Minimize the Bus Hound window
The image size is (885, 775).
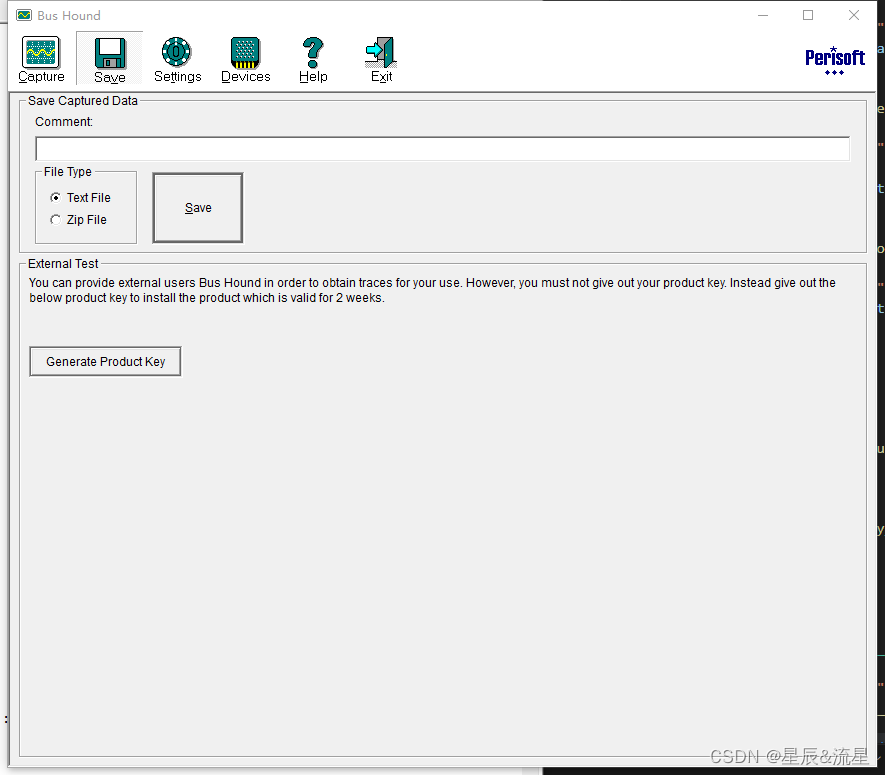[763, 15]
